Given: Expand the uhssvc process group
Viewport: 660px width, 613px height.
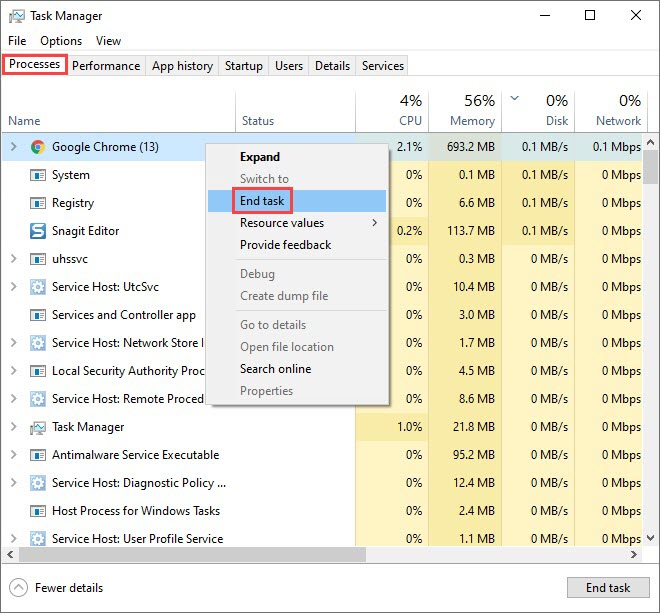Looking at the screenshot, I should (13, 259).
